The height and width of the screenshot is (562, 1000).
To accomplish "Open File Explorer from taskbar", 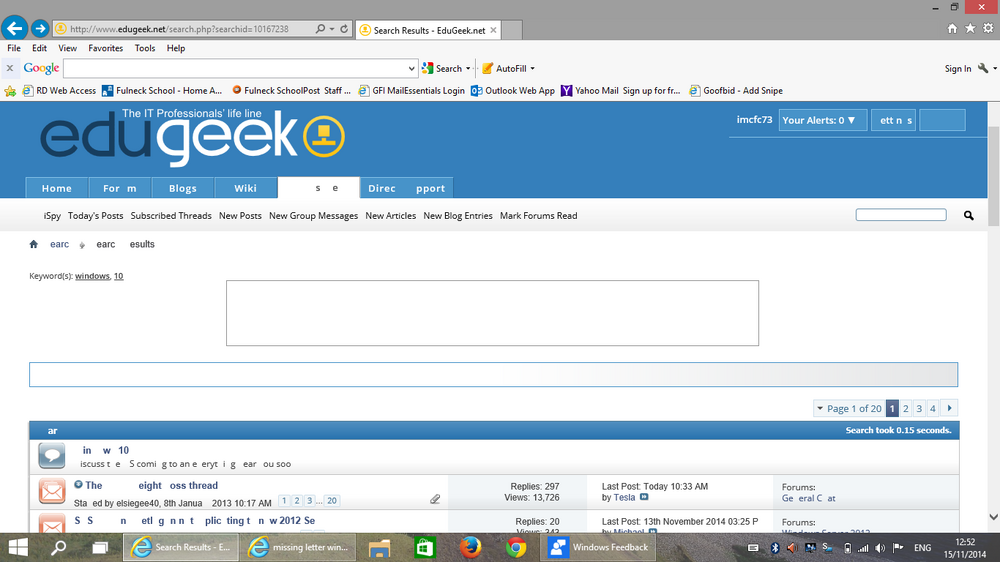I will [x=379, y=547].
